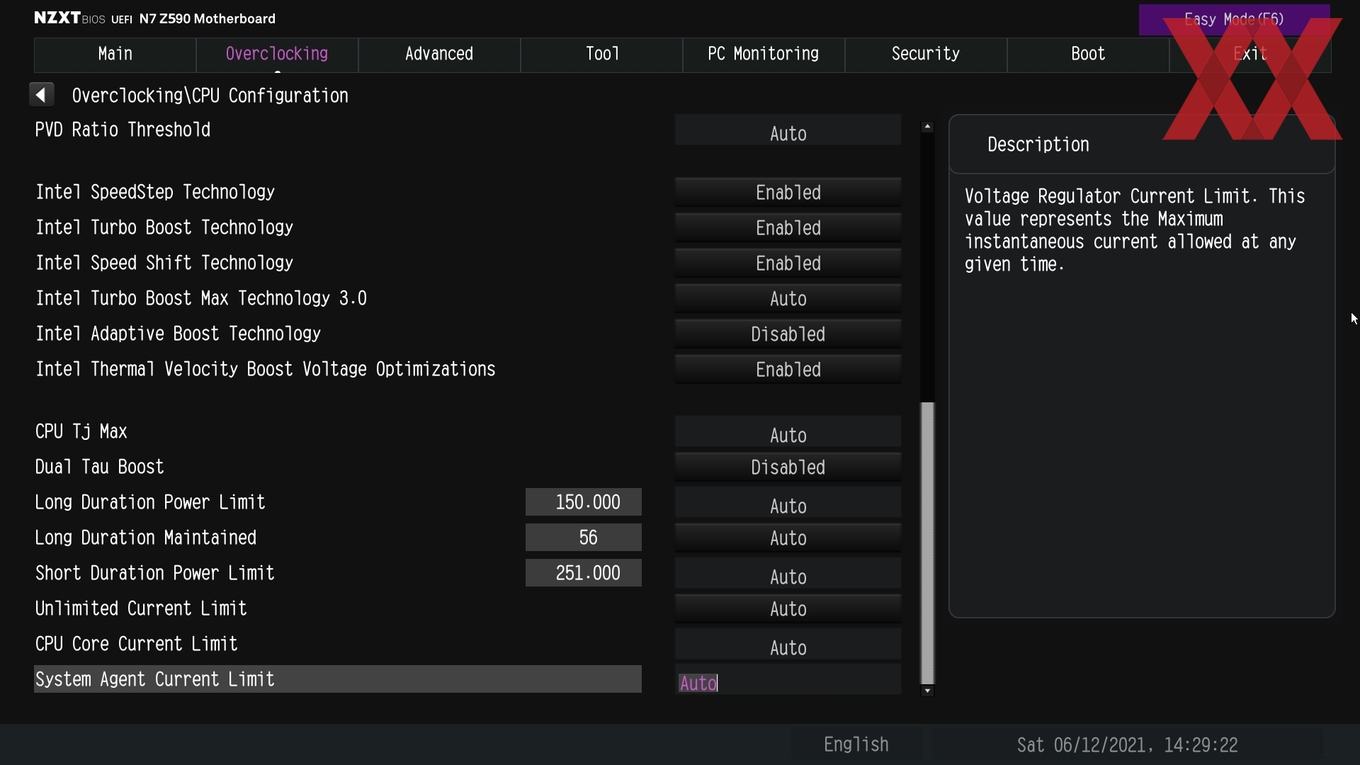Select Long Duration Maintained label
The width and height of the screenshot is (1360, 765).
146,538
